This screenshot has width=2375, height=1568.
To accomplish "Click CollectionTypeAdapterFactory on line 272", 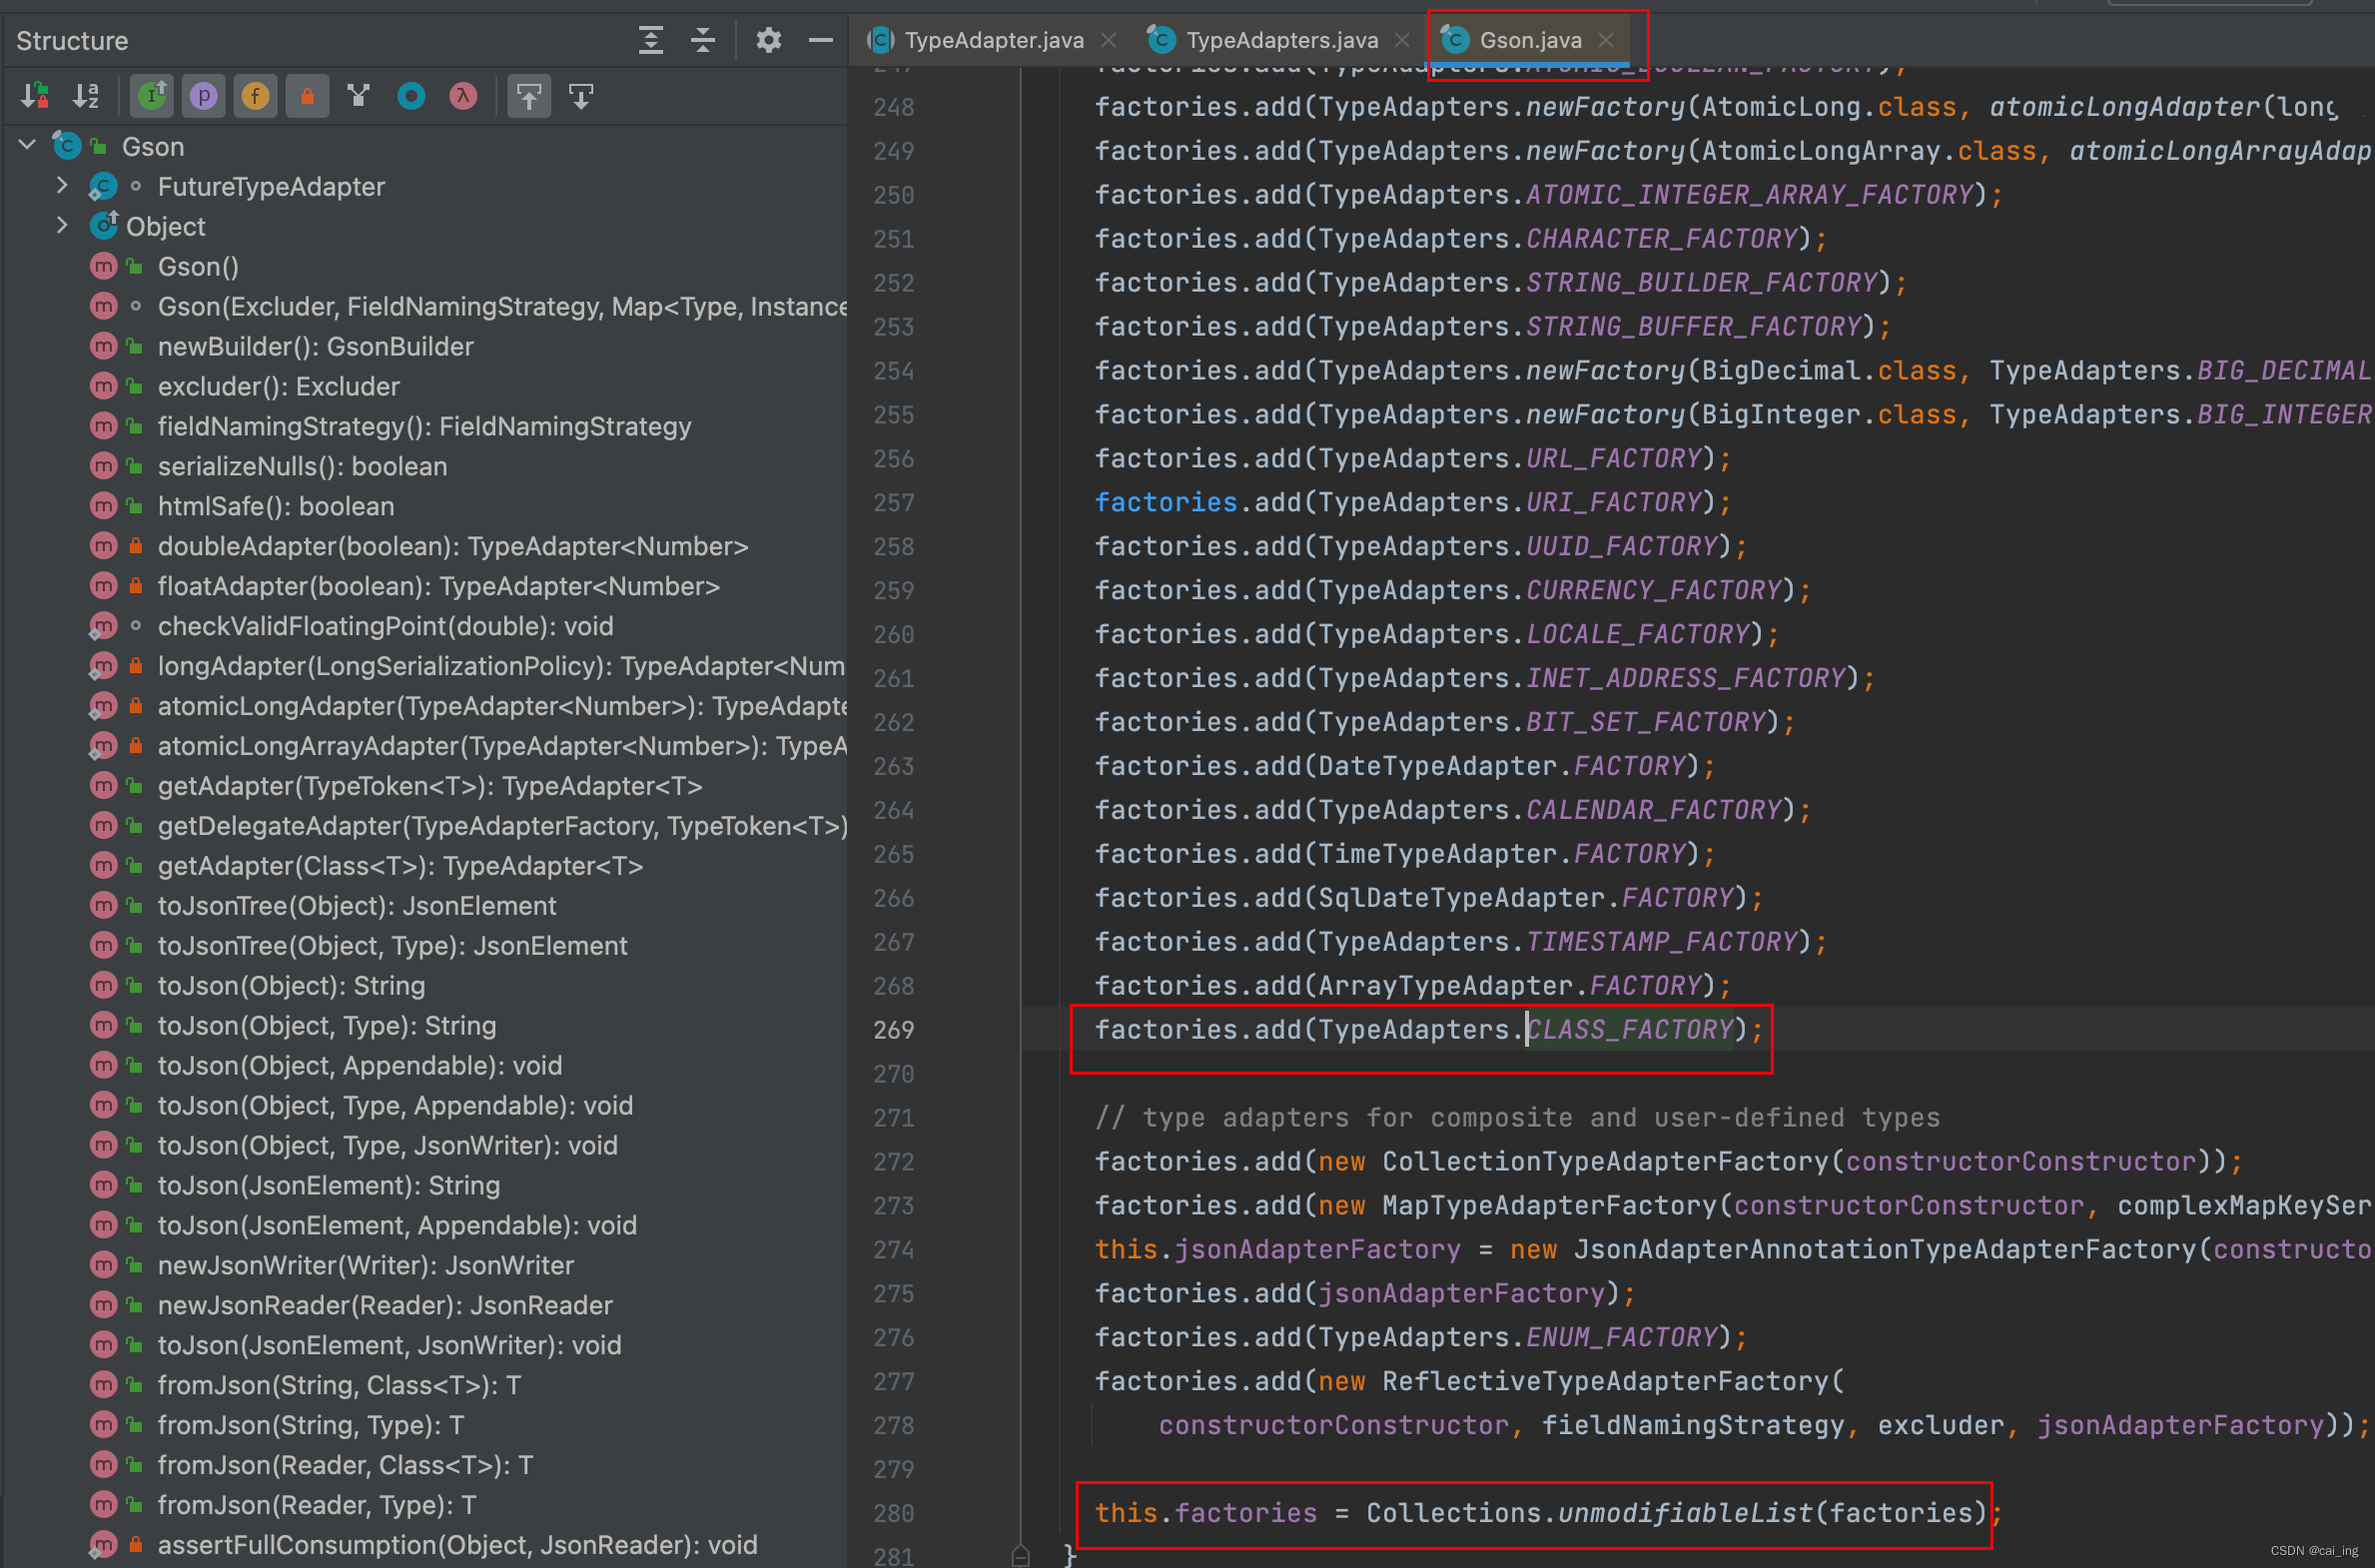I will tap(1605, 1161).
